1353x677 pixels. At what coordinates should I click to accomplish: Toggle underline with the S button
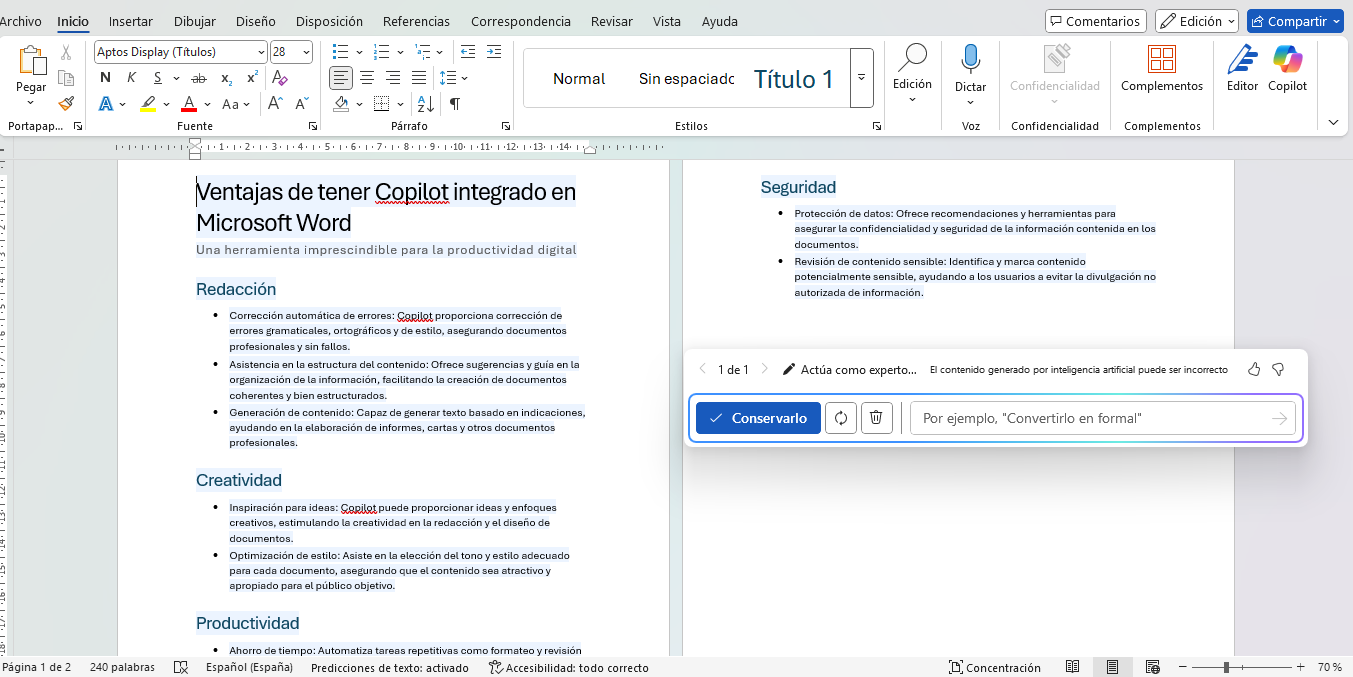tap(159, 78)
